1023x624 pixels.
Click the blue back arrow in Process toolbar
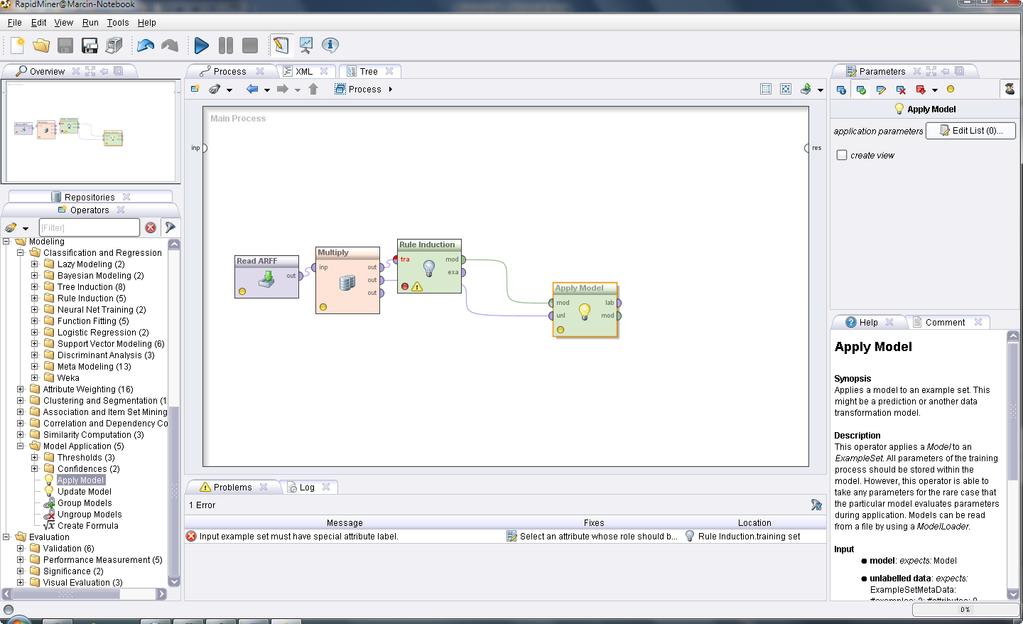coord(252,89)
